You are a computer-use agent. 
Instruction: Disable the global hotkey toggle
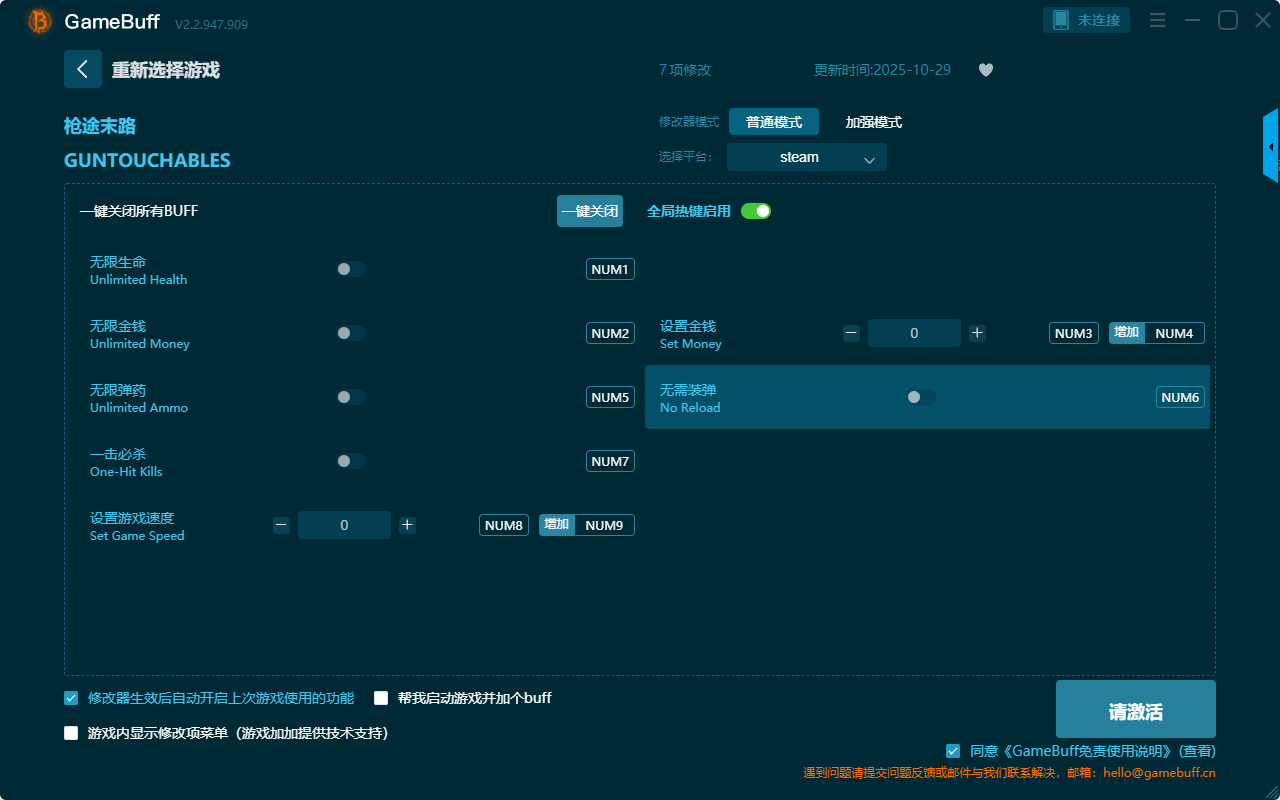click(756, 211)
